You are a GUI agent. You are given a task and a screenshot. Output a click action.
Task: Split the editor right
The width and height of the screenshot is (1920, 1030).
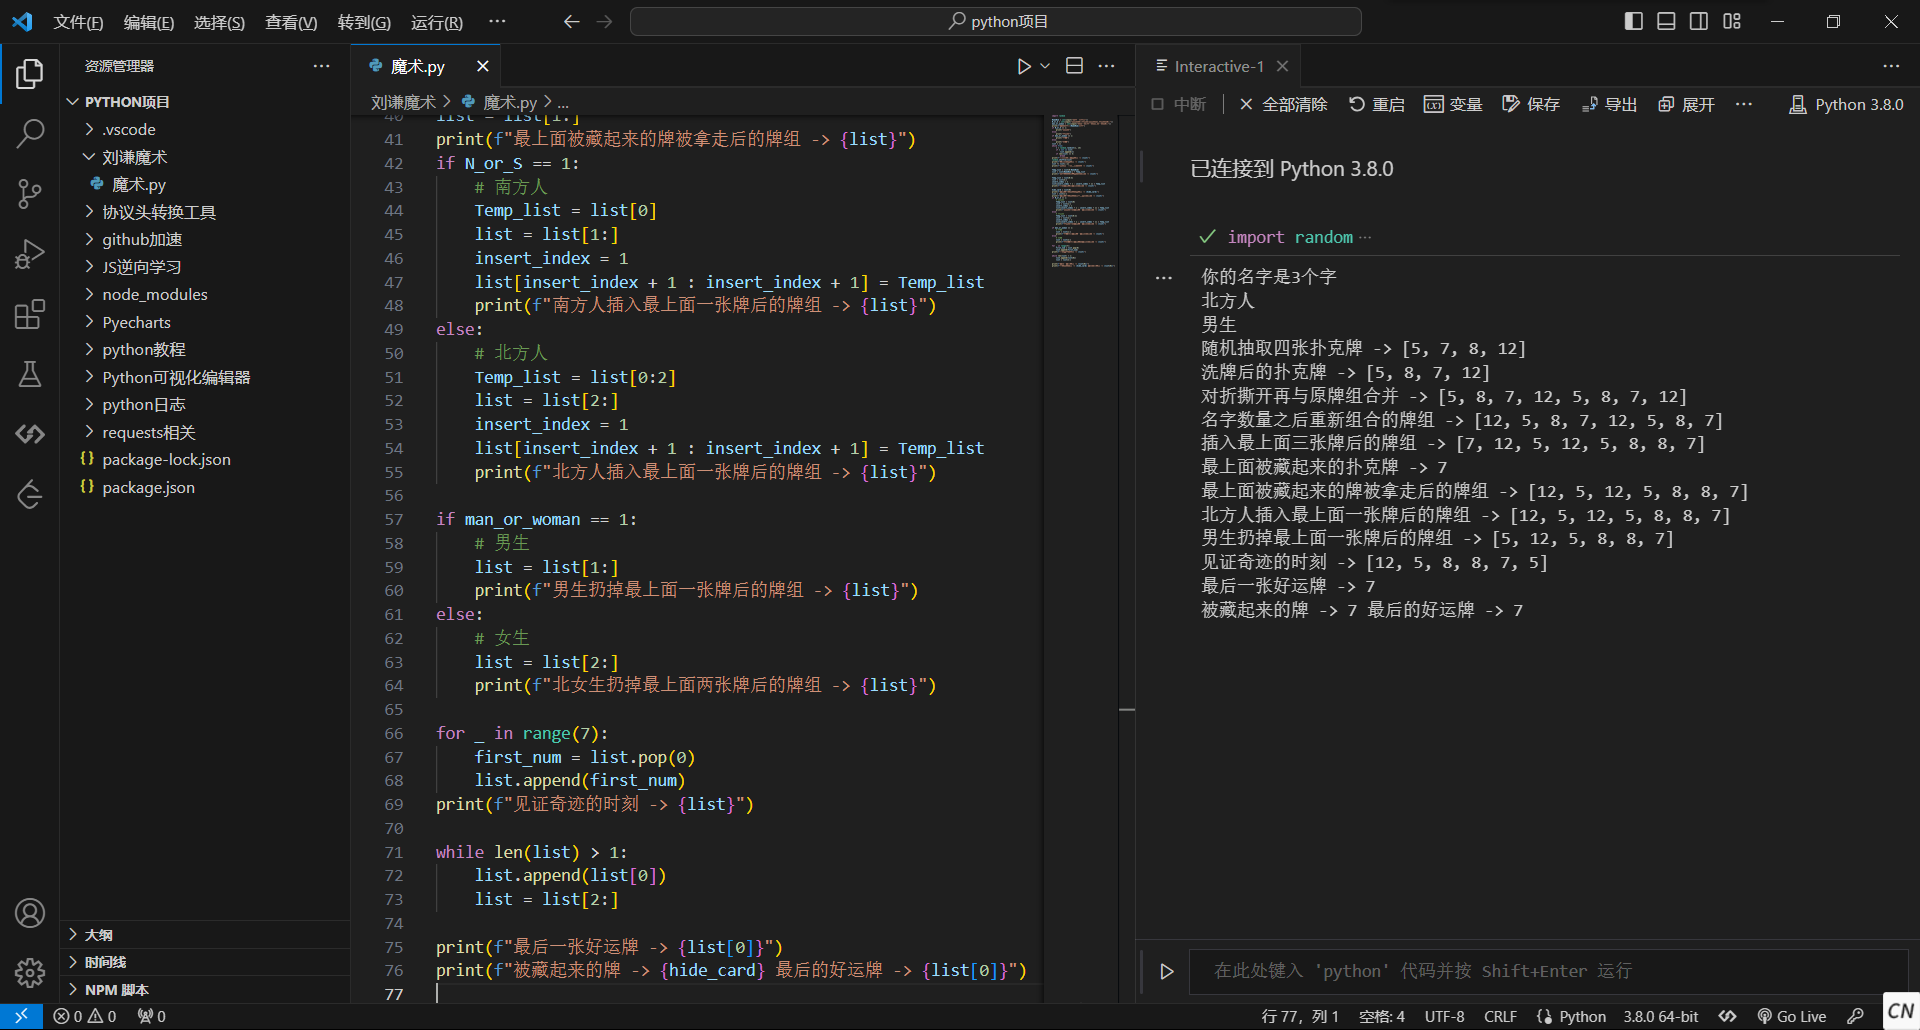click(1075, 66)
